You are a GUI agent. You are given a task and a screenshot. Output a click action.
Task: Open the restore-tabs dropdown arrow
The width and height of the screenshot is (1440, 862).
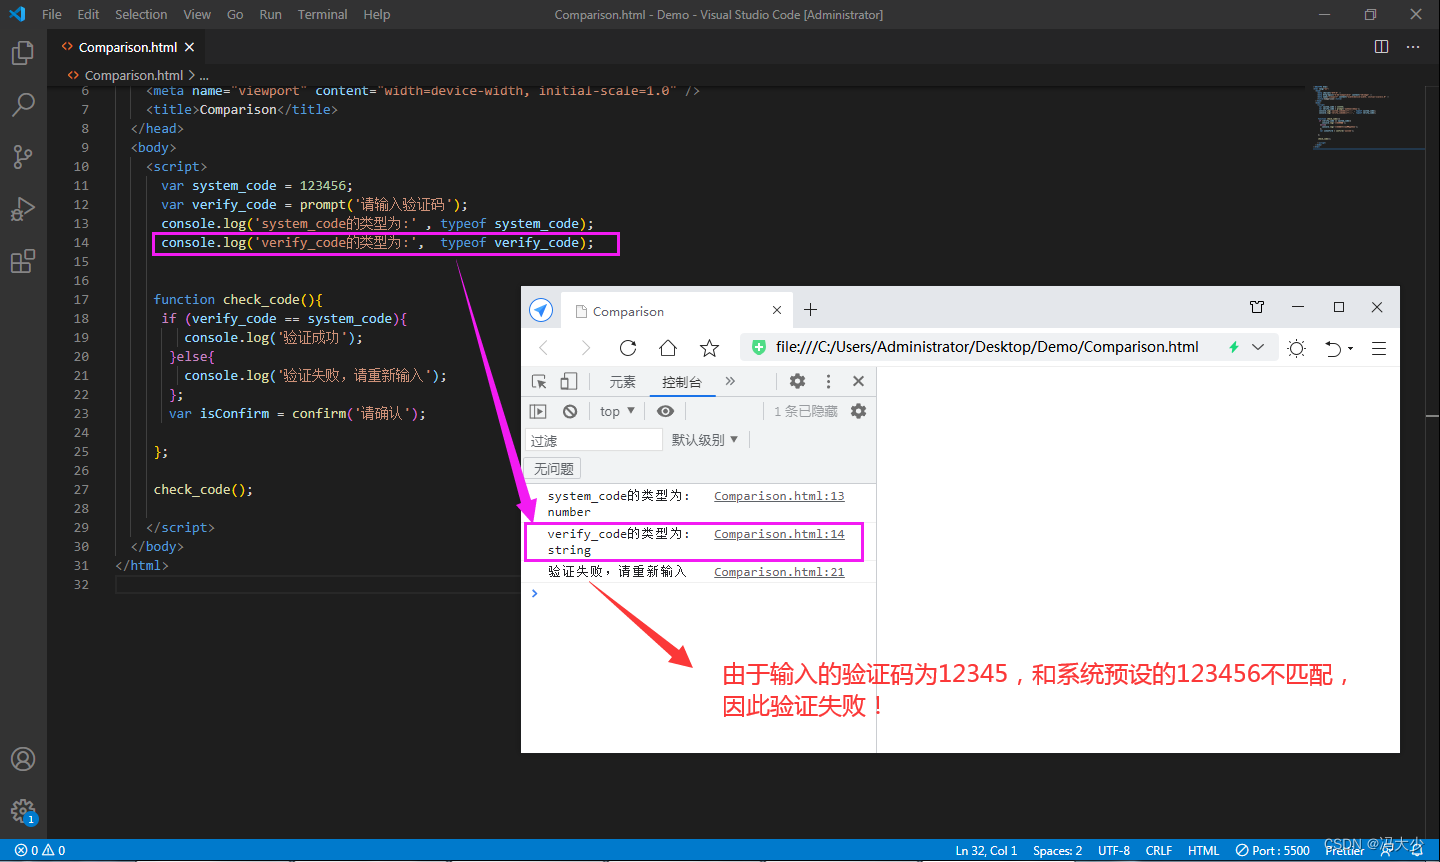[1351, 349]
